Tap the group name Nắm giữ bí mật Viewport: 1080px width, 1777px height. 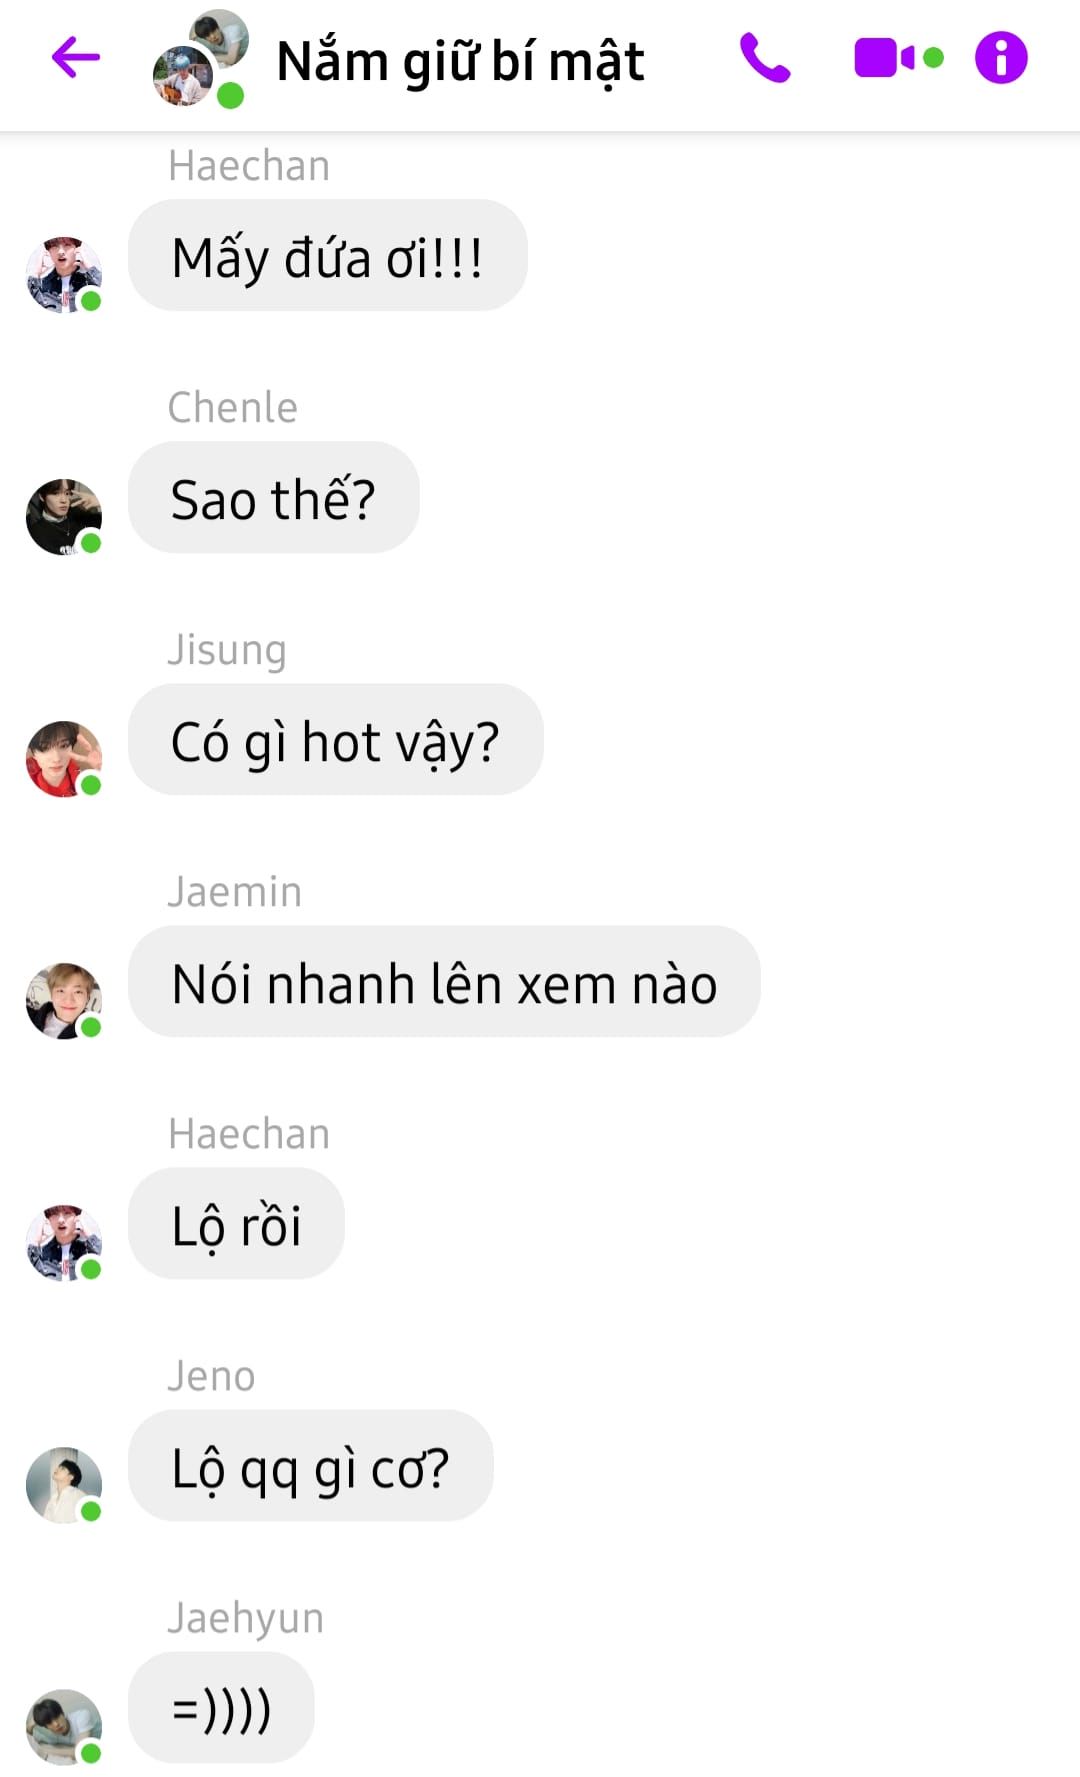pyautogui.click(x=460, y=61)
